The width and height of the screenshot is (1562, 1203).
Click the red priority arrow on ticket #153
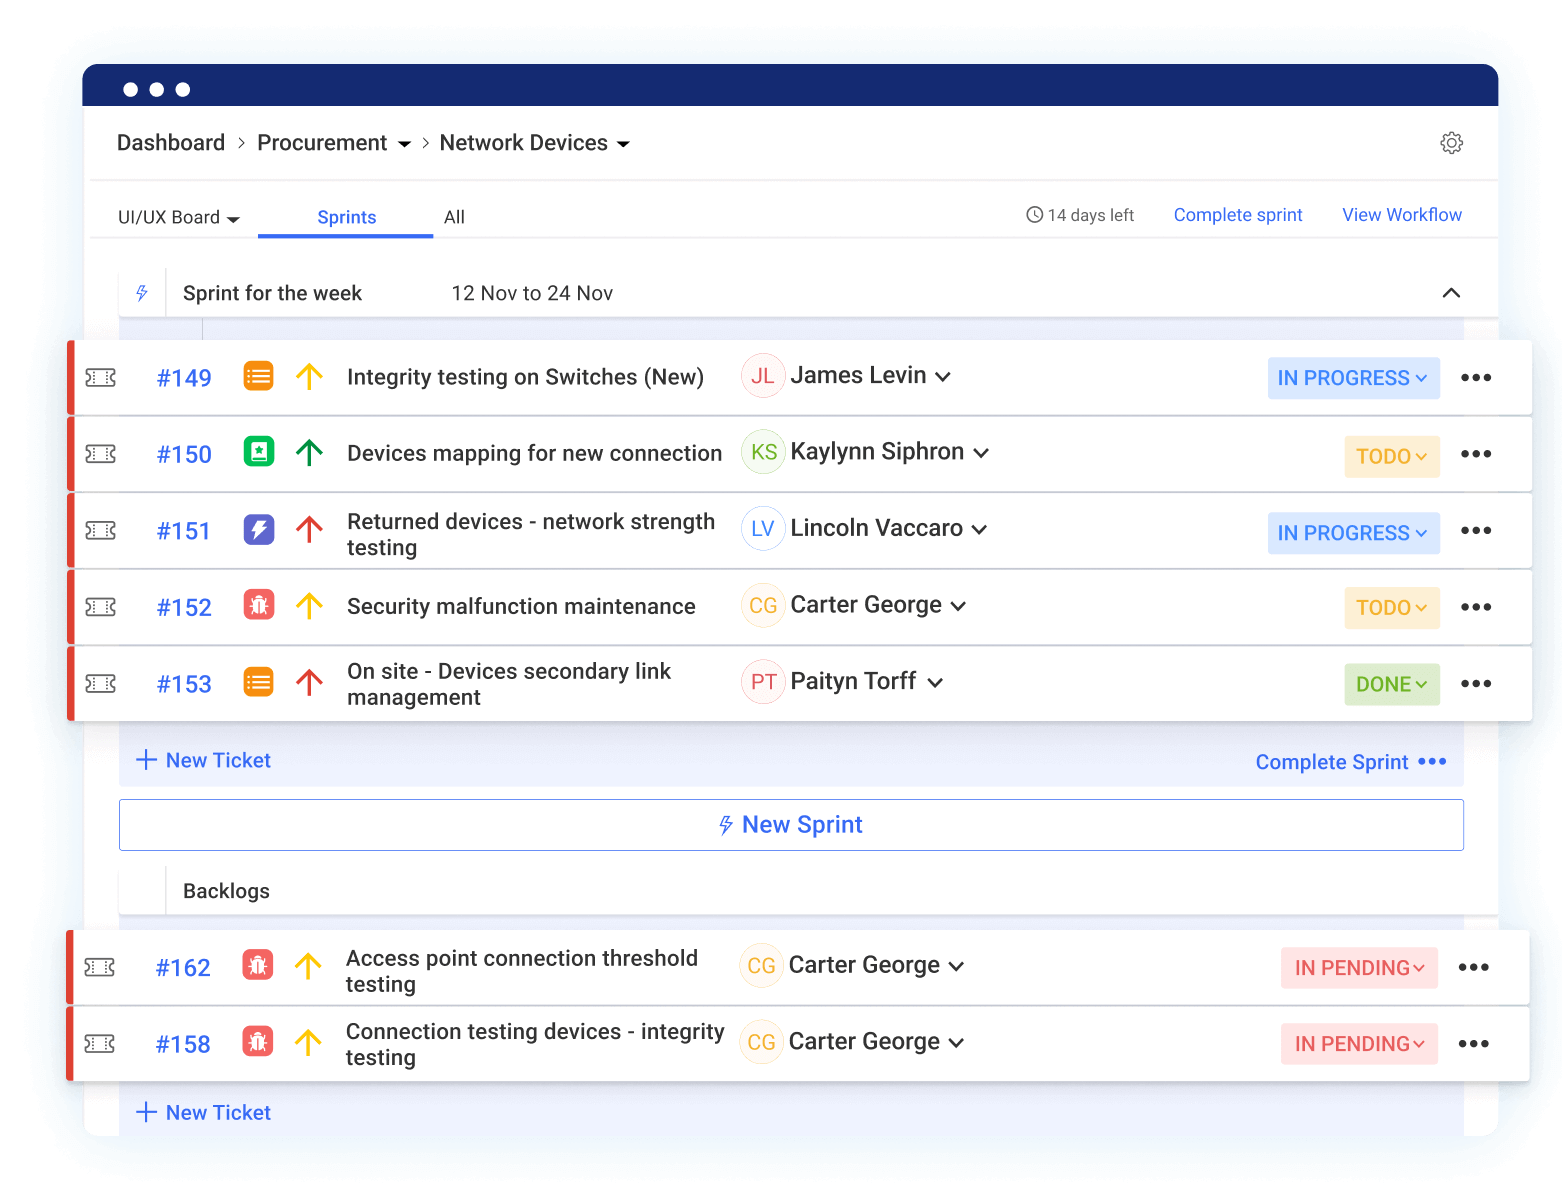(x=309, y=683)
